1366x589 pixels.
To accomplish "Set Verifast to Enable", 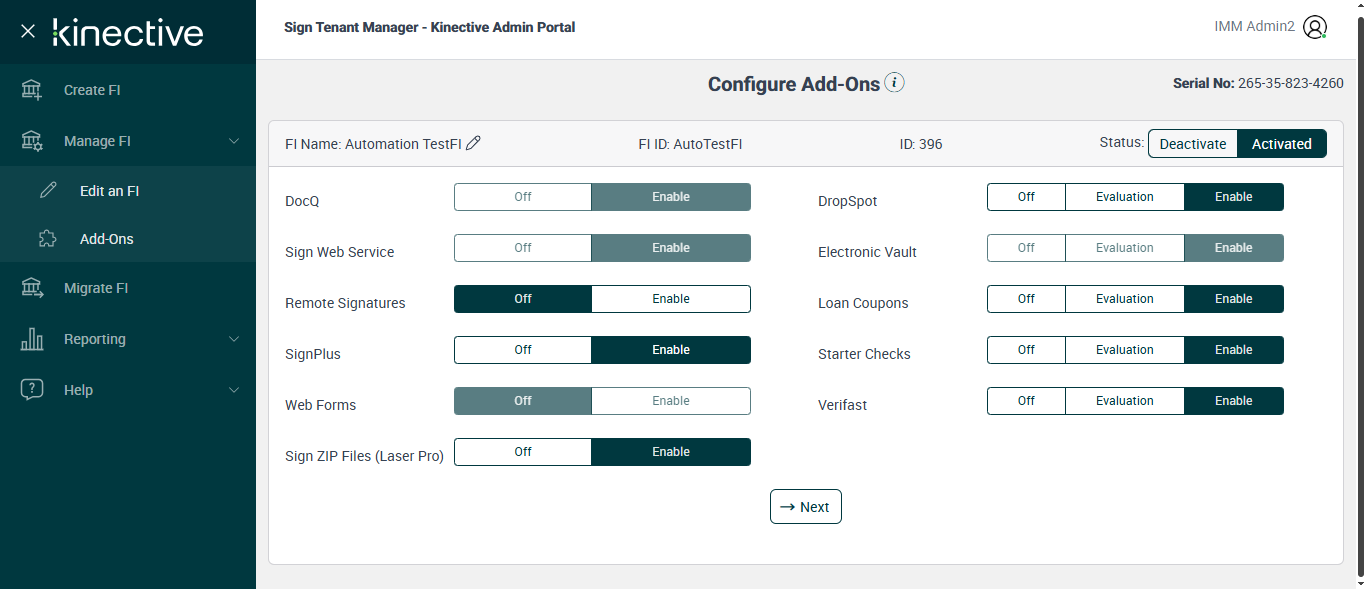I will click(1234, 401).
